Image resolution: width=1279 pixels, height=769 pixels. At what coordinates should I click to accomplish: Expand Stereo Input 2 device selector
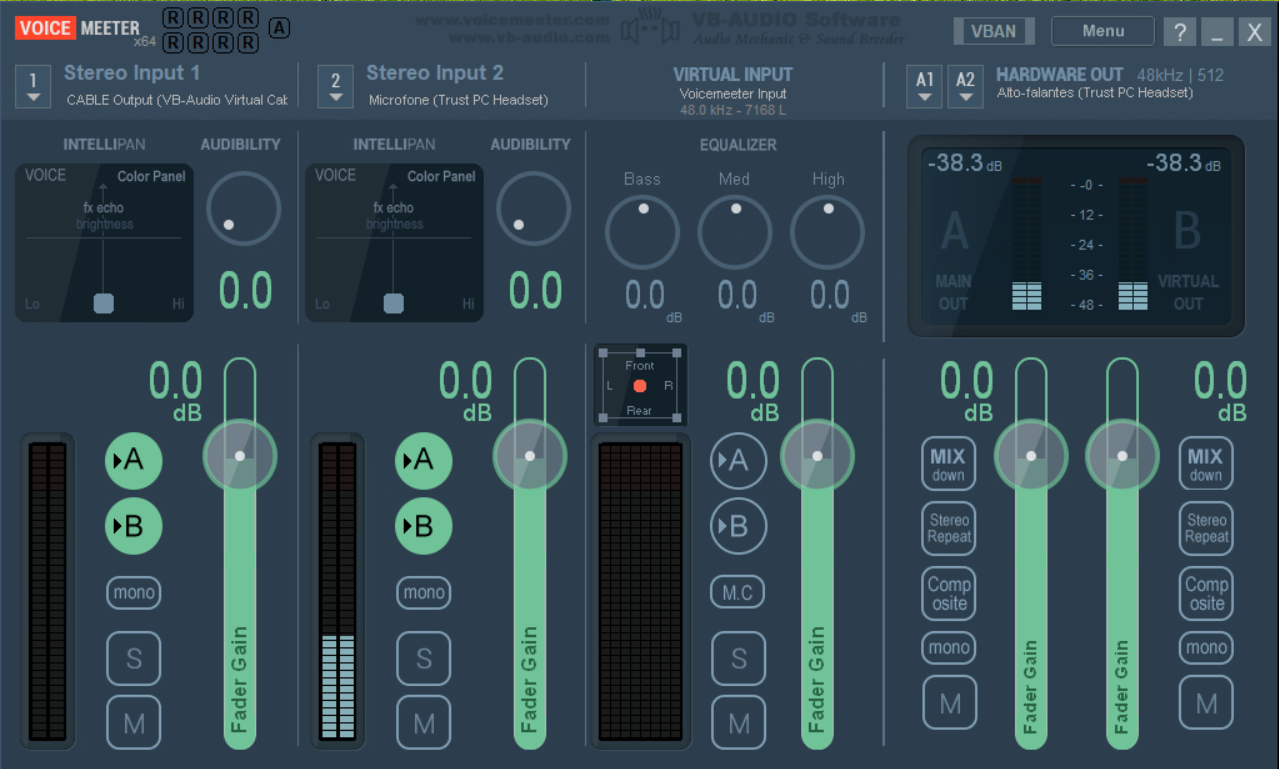pyautogui.click(x=335, y=86)
